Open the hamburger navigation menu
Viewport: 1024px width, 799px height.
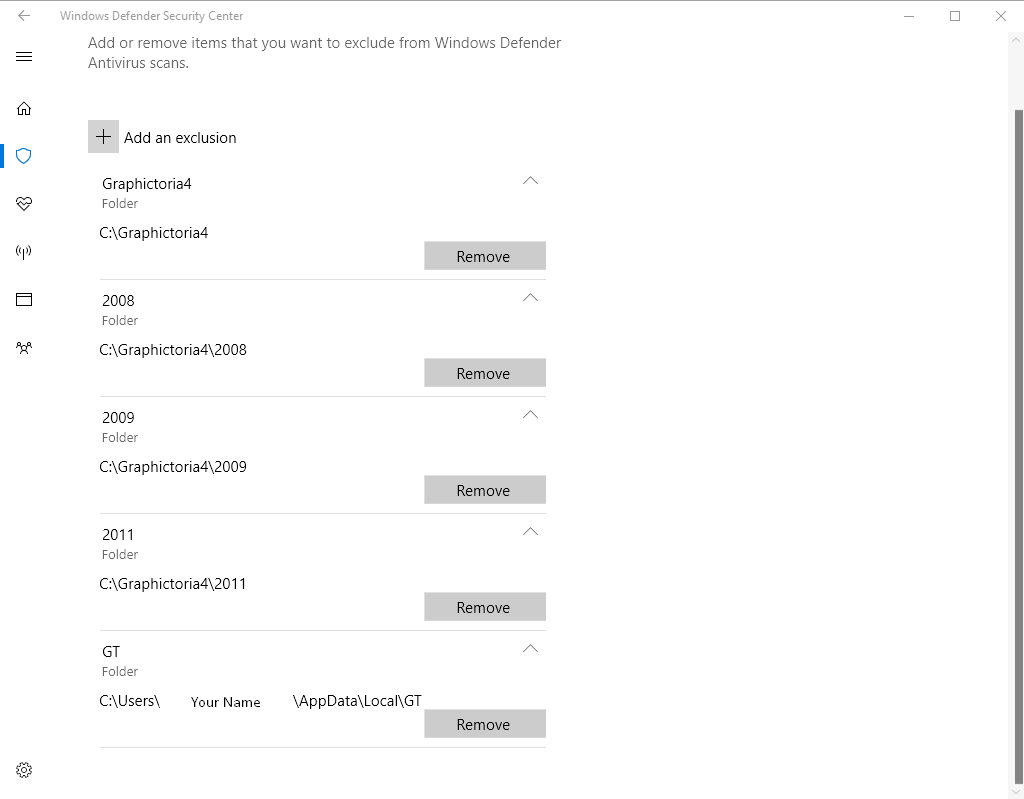(24, 57)
